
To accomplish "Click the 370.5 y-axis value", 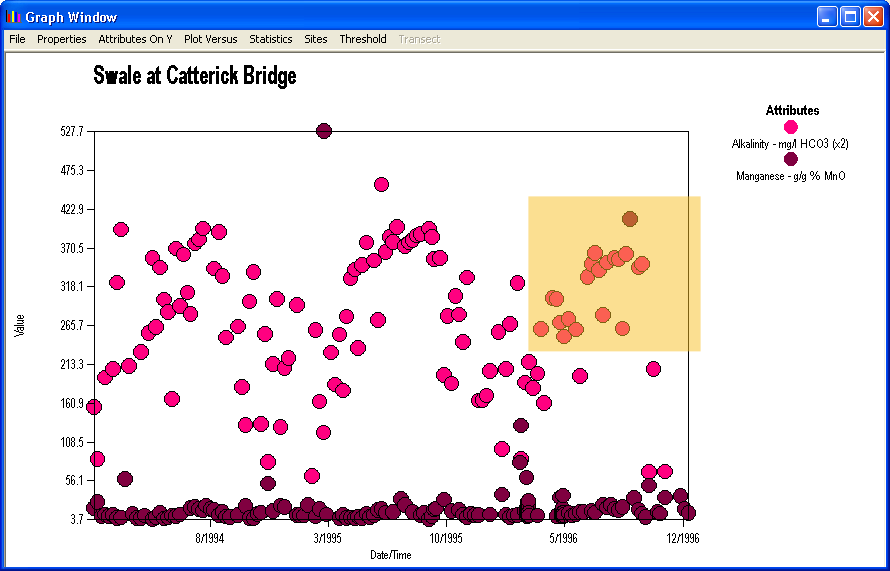I will coord(72,248).
